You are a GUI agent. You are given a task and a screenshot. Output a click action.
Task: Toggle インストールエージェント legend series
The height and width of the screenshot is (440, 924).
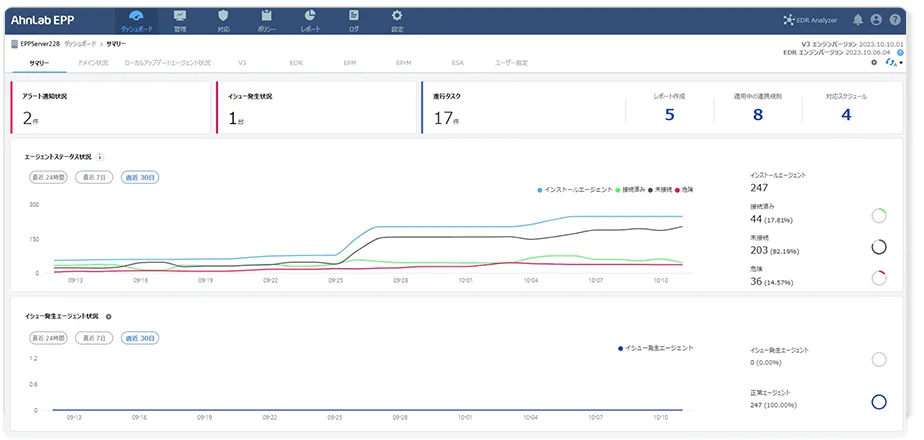575,190
